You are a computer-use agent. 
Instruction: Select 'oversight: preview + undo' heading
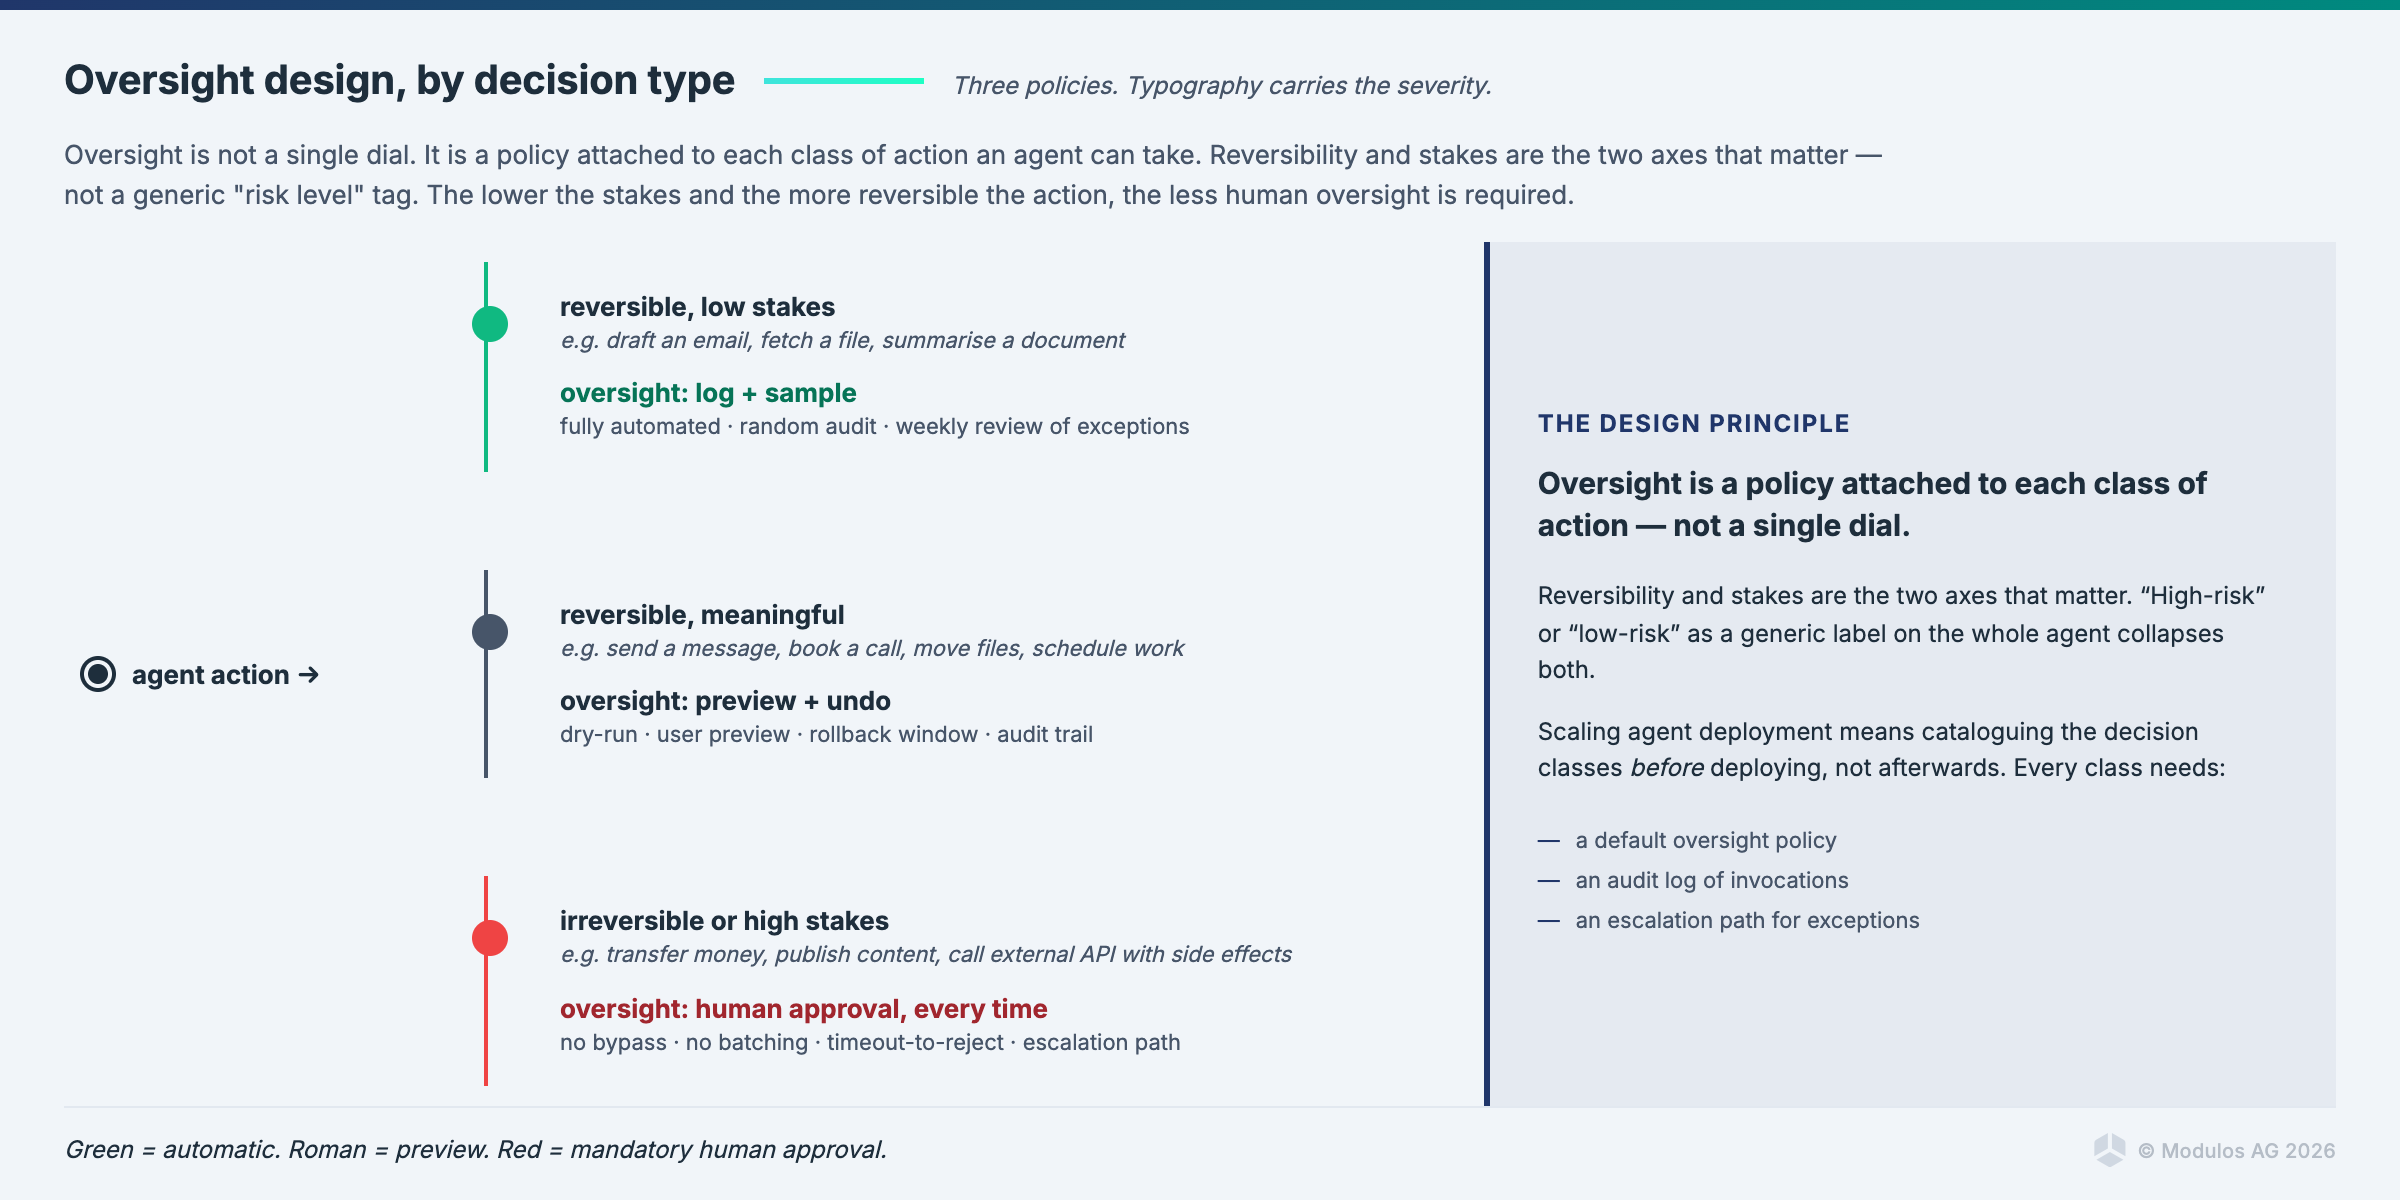tap(724, 701)
